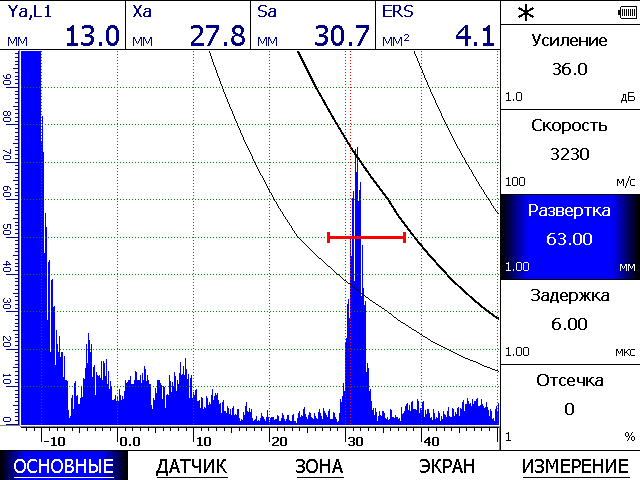Switch to the ДАТЧИК tab
This screenshot has height=480, width=640.
tap(192, 465)
